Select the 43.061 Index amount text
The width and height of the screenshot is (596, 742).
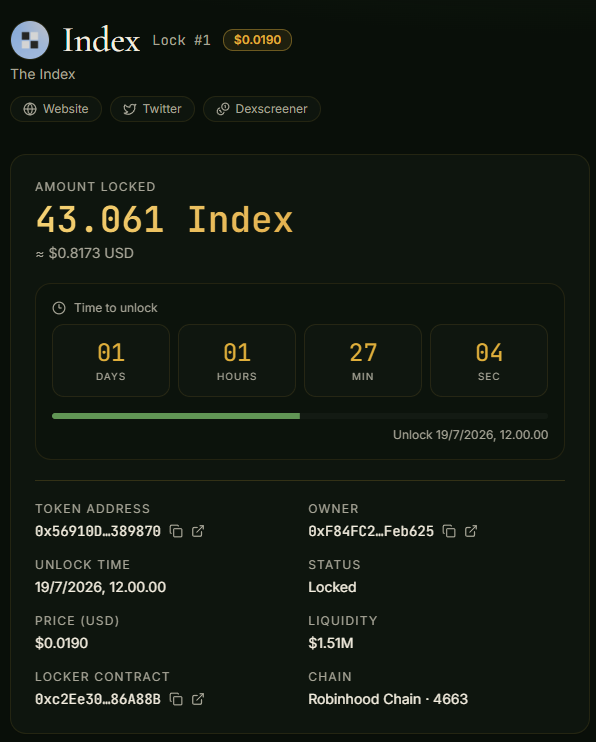point(165,220)
